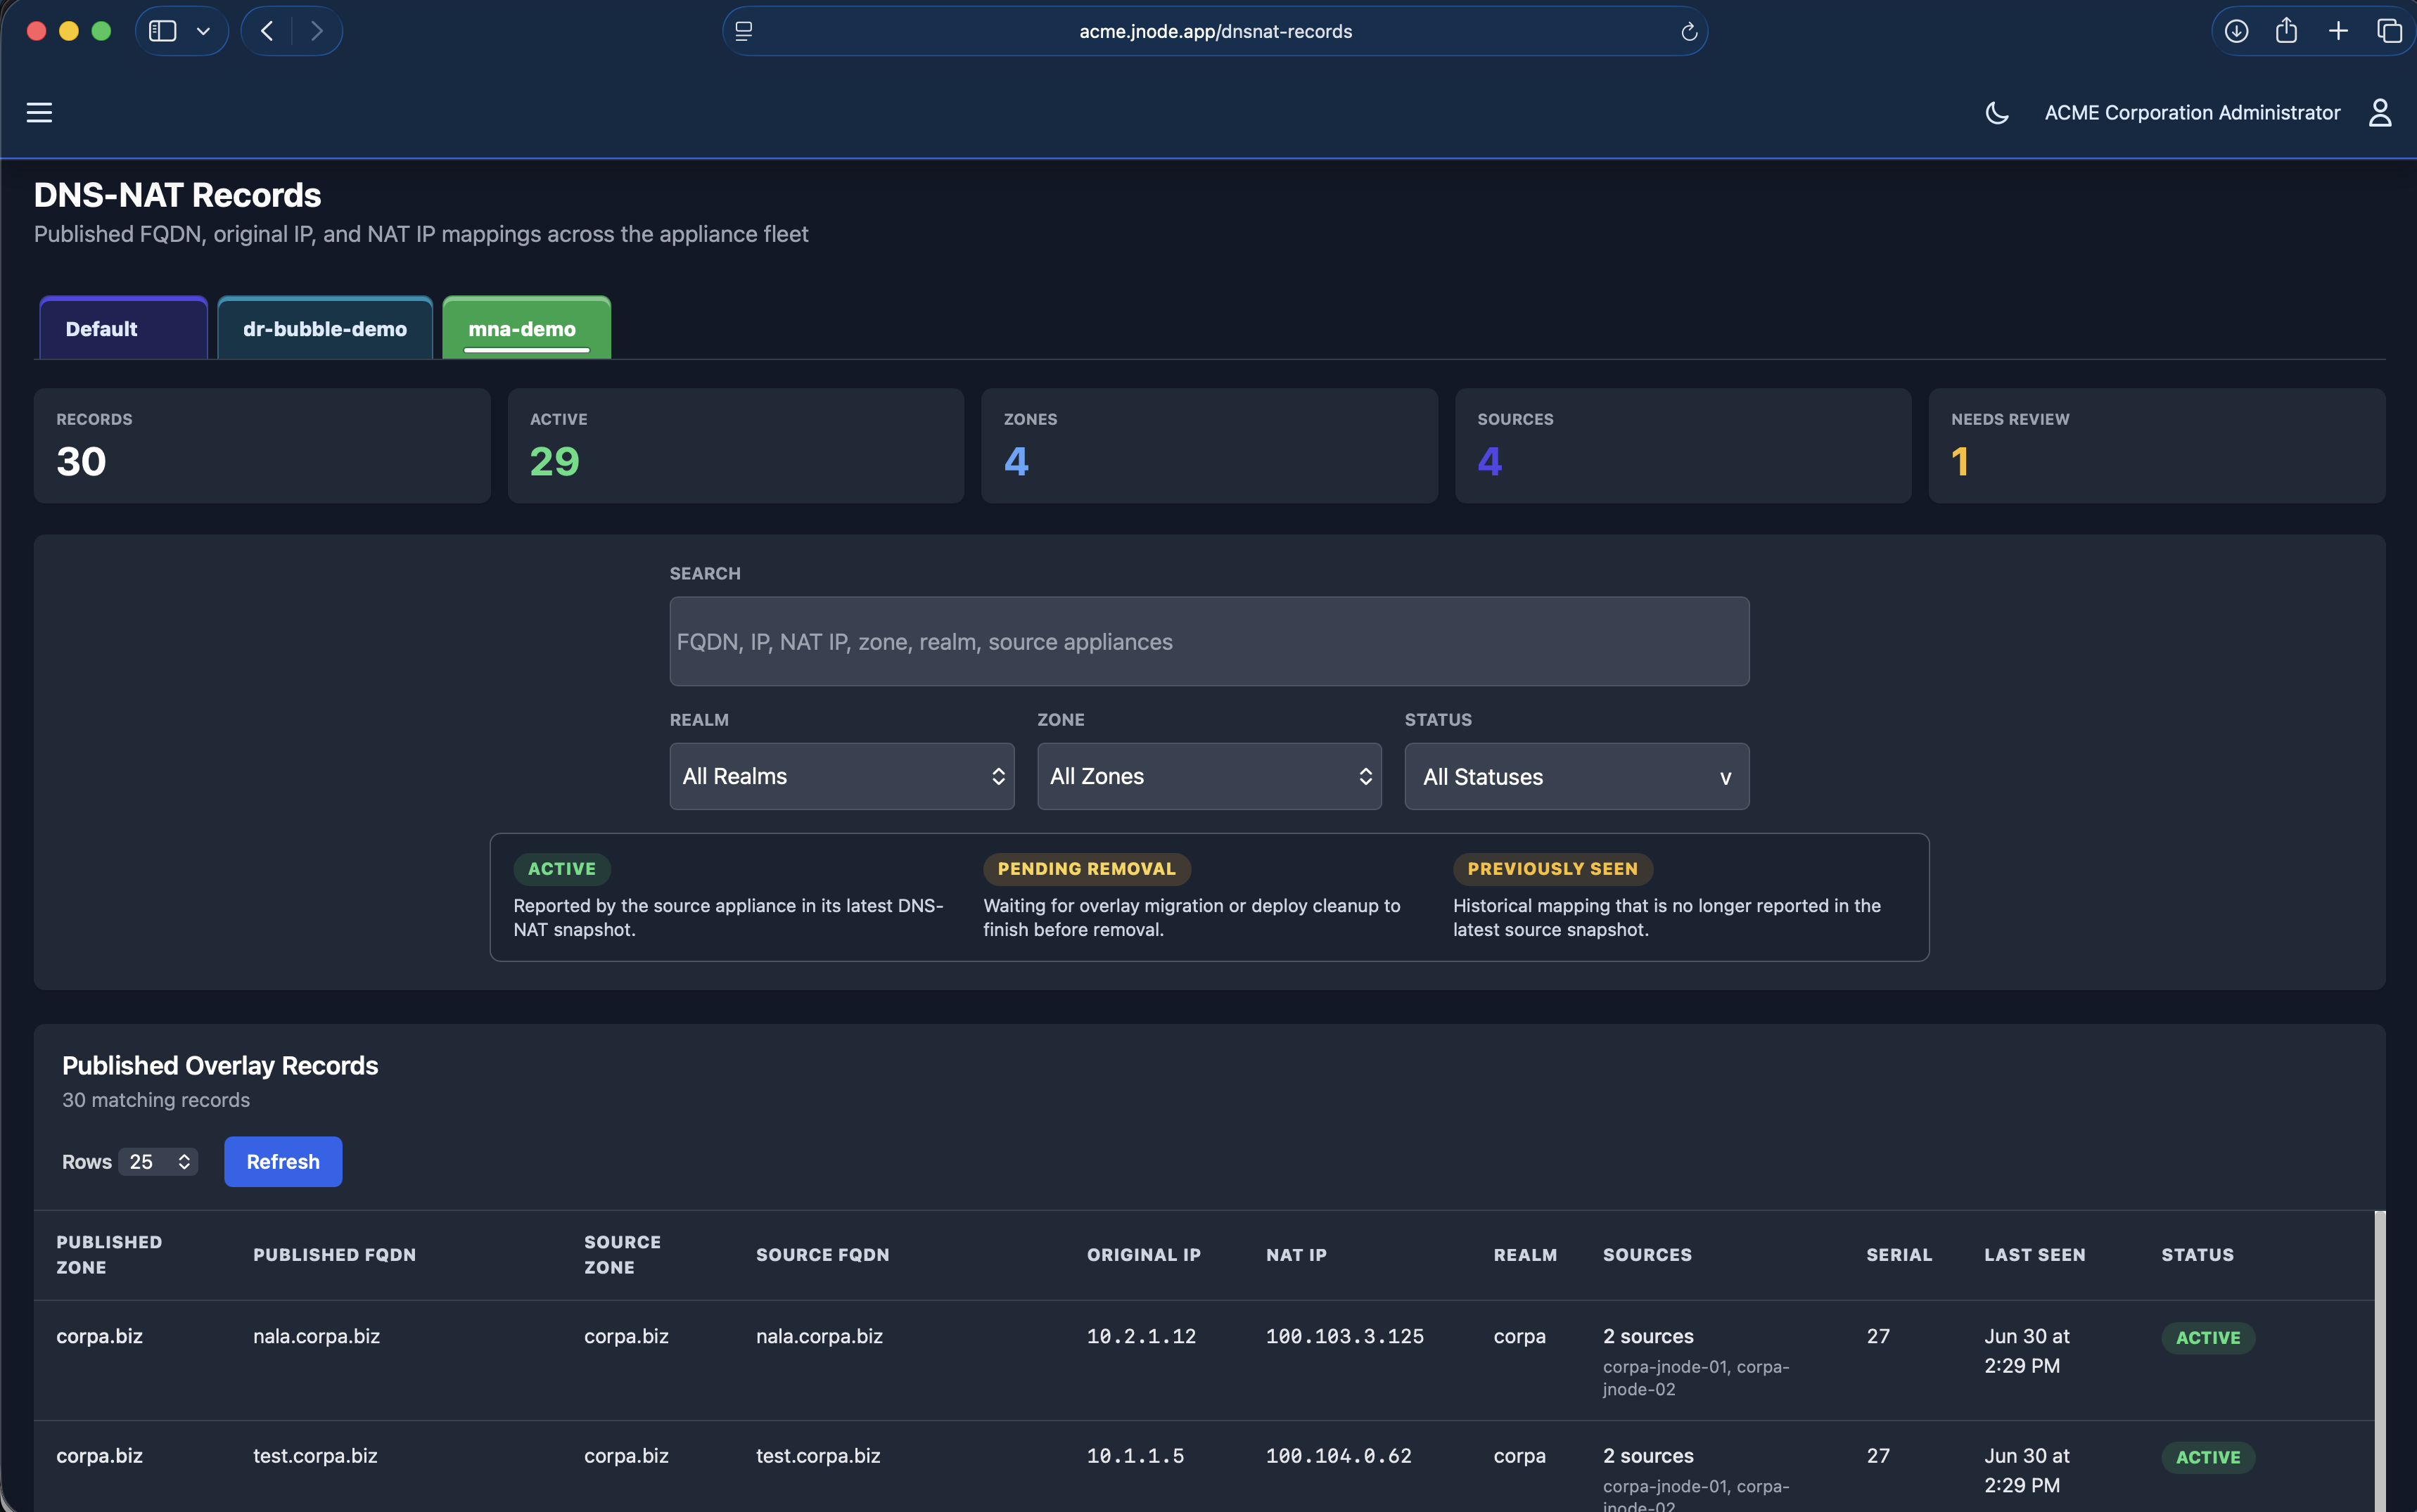Show the tab overview
The height and width of the screenshot is (1512, 2417).
point(2389,31)
